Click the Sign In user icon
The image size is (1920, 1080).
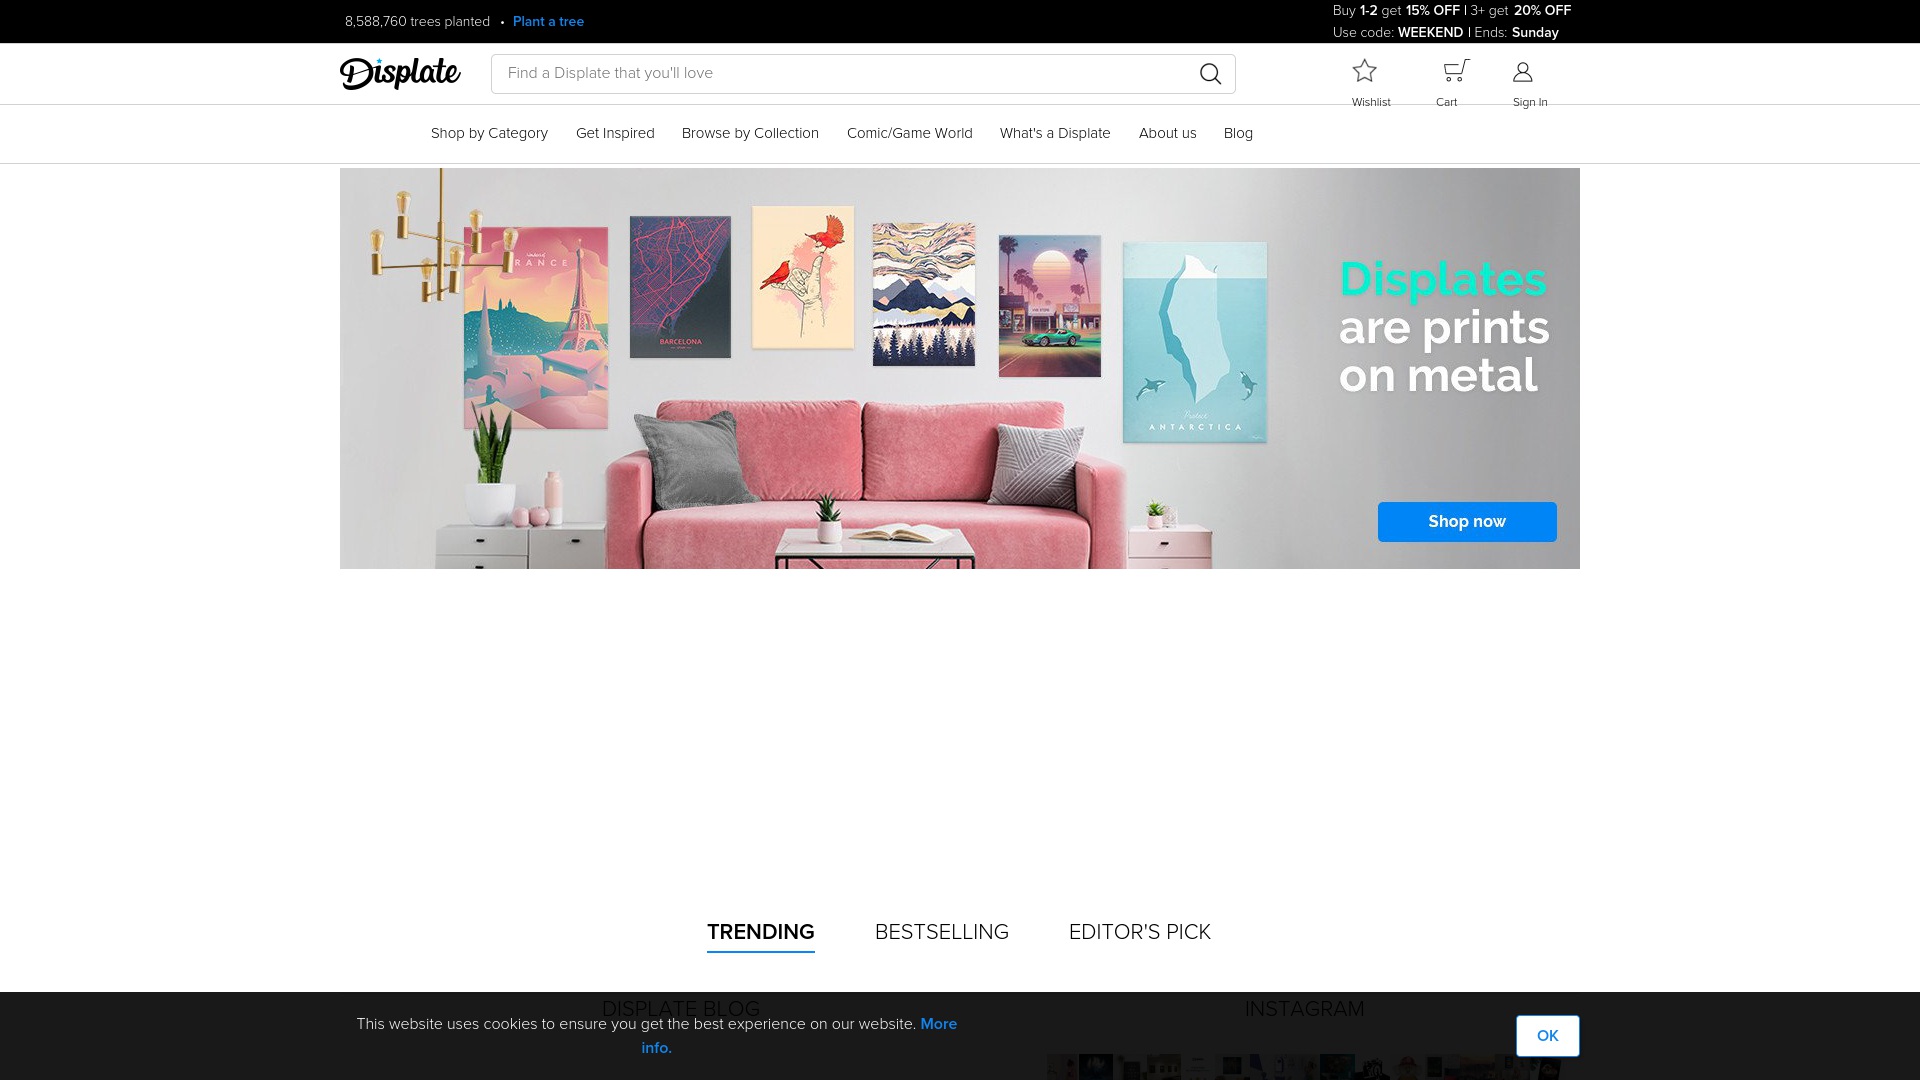coord(1523,71)
